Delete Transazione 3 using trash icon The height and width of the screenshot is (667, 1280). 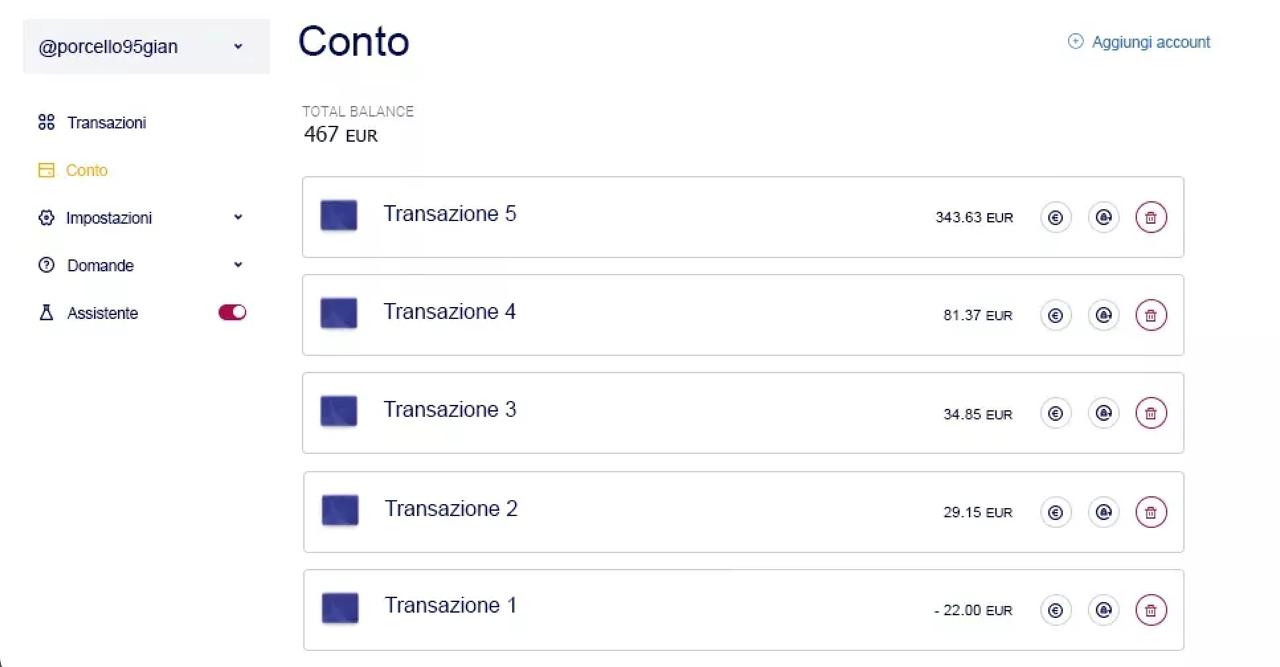[x=1151, y=413]
